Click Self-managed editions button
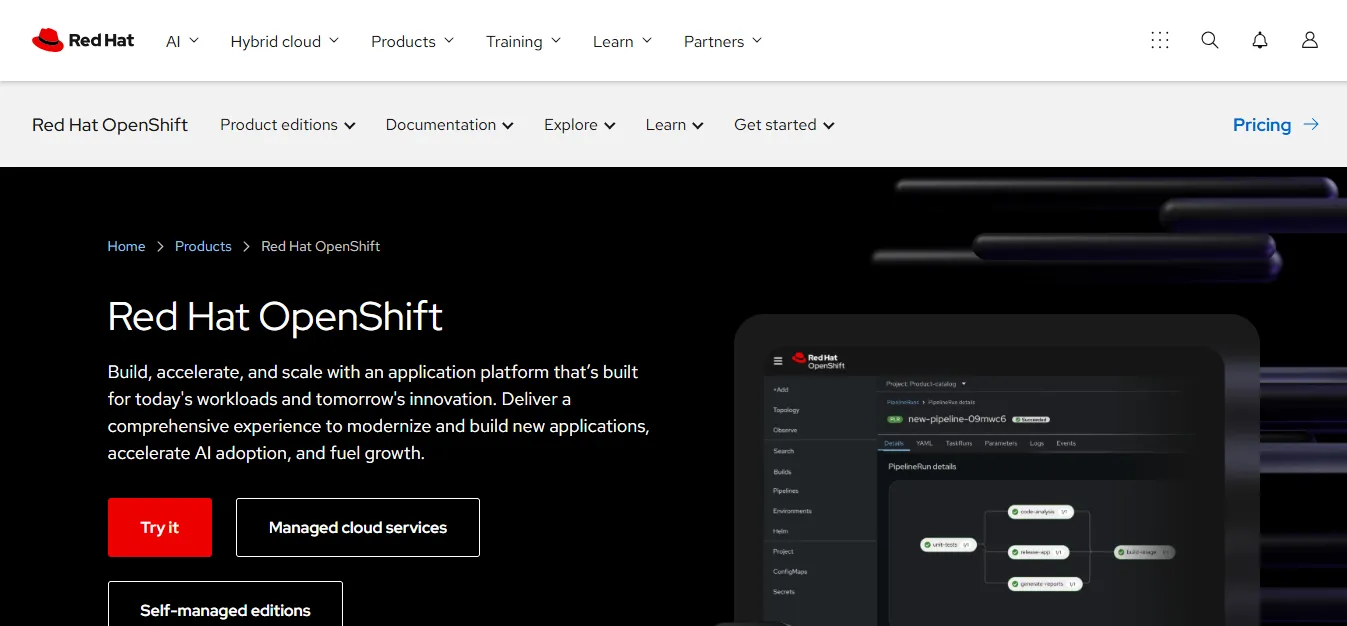Image resolution: width=1347 pixels, height=626 pixels. (225, 604)
